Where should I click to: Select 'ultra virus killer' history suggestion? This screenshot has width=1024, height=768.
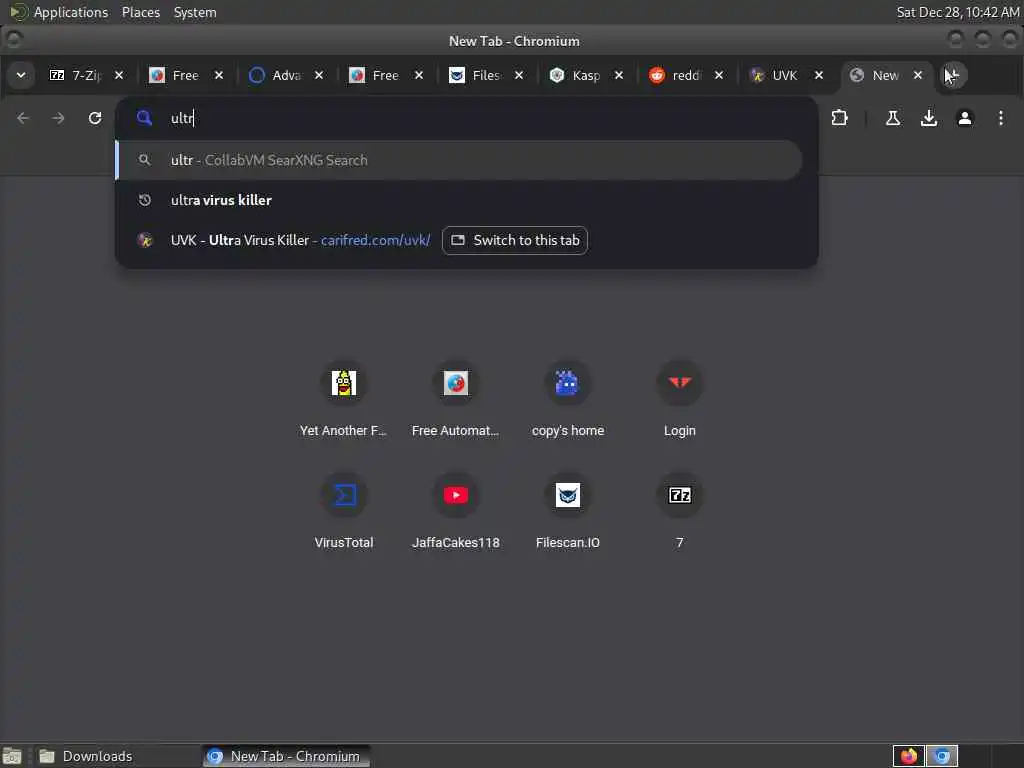[458, 200]
